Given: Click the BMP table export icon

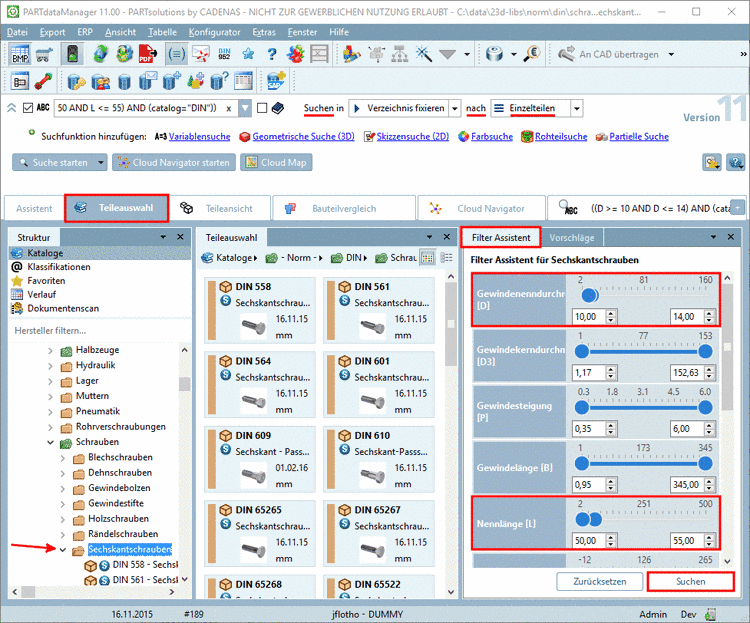Looking at the screenshot, I should point(20,54).
